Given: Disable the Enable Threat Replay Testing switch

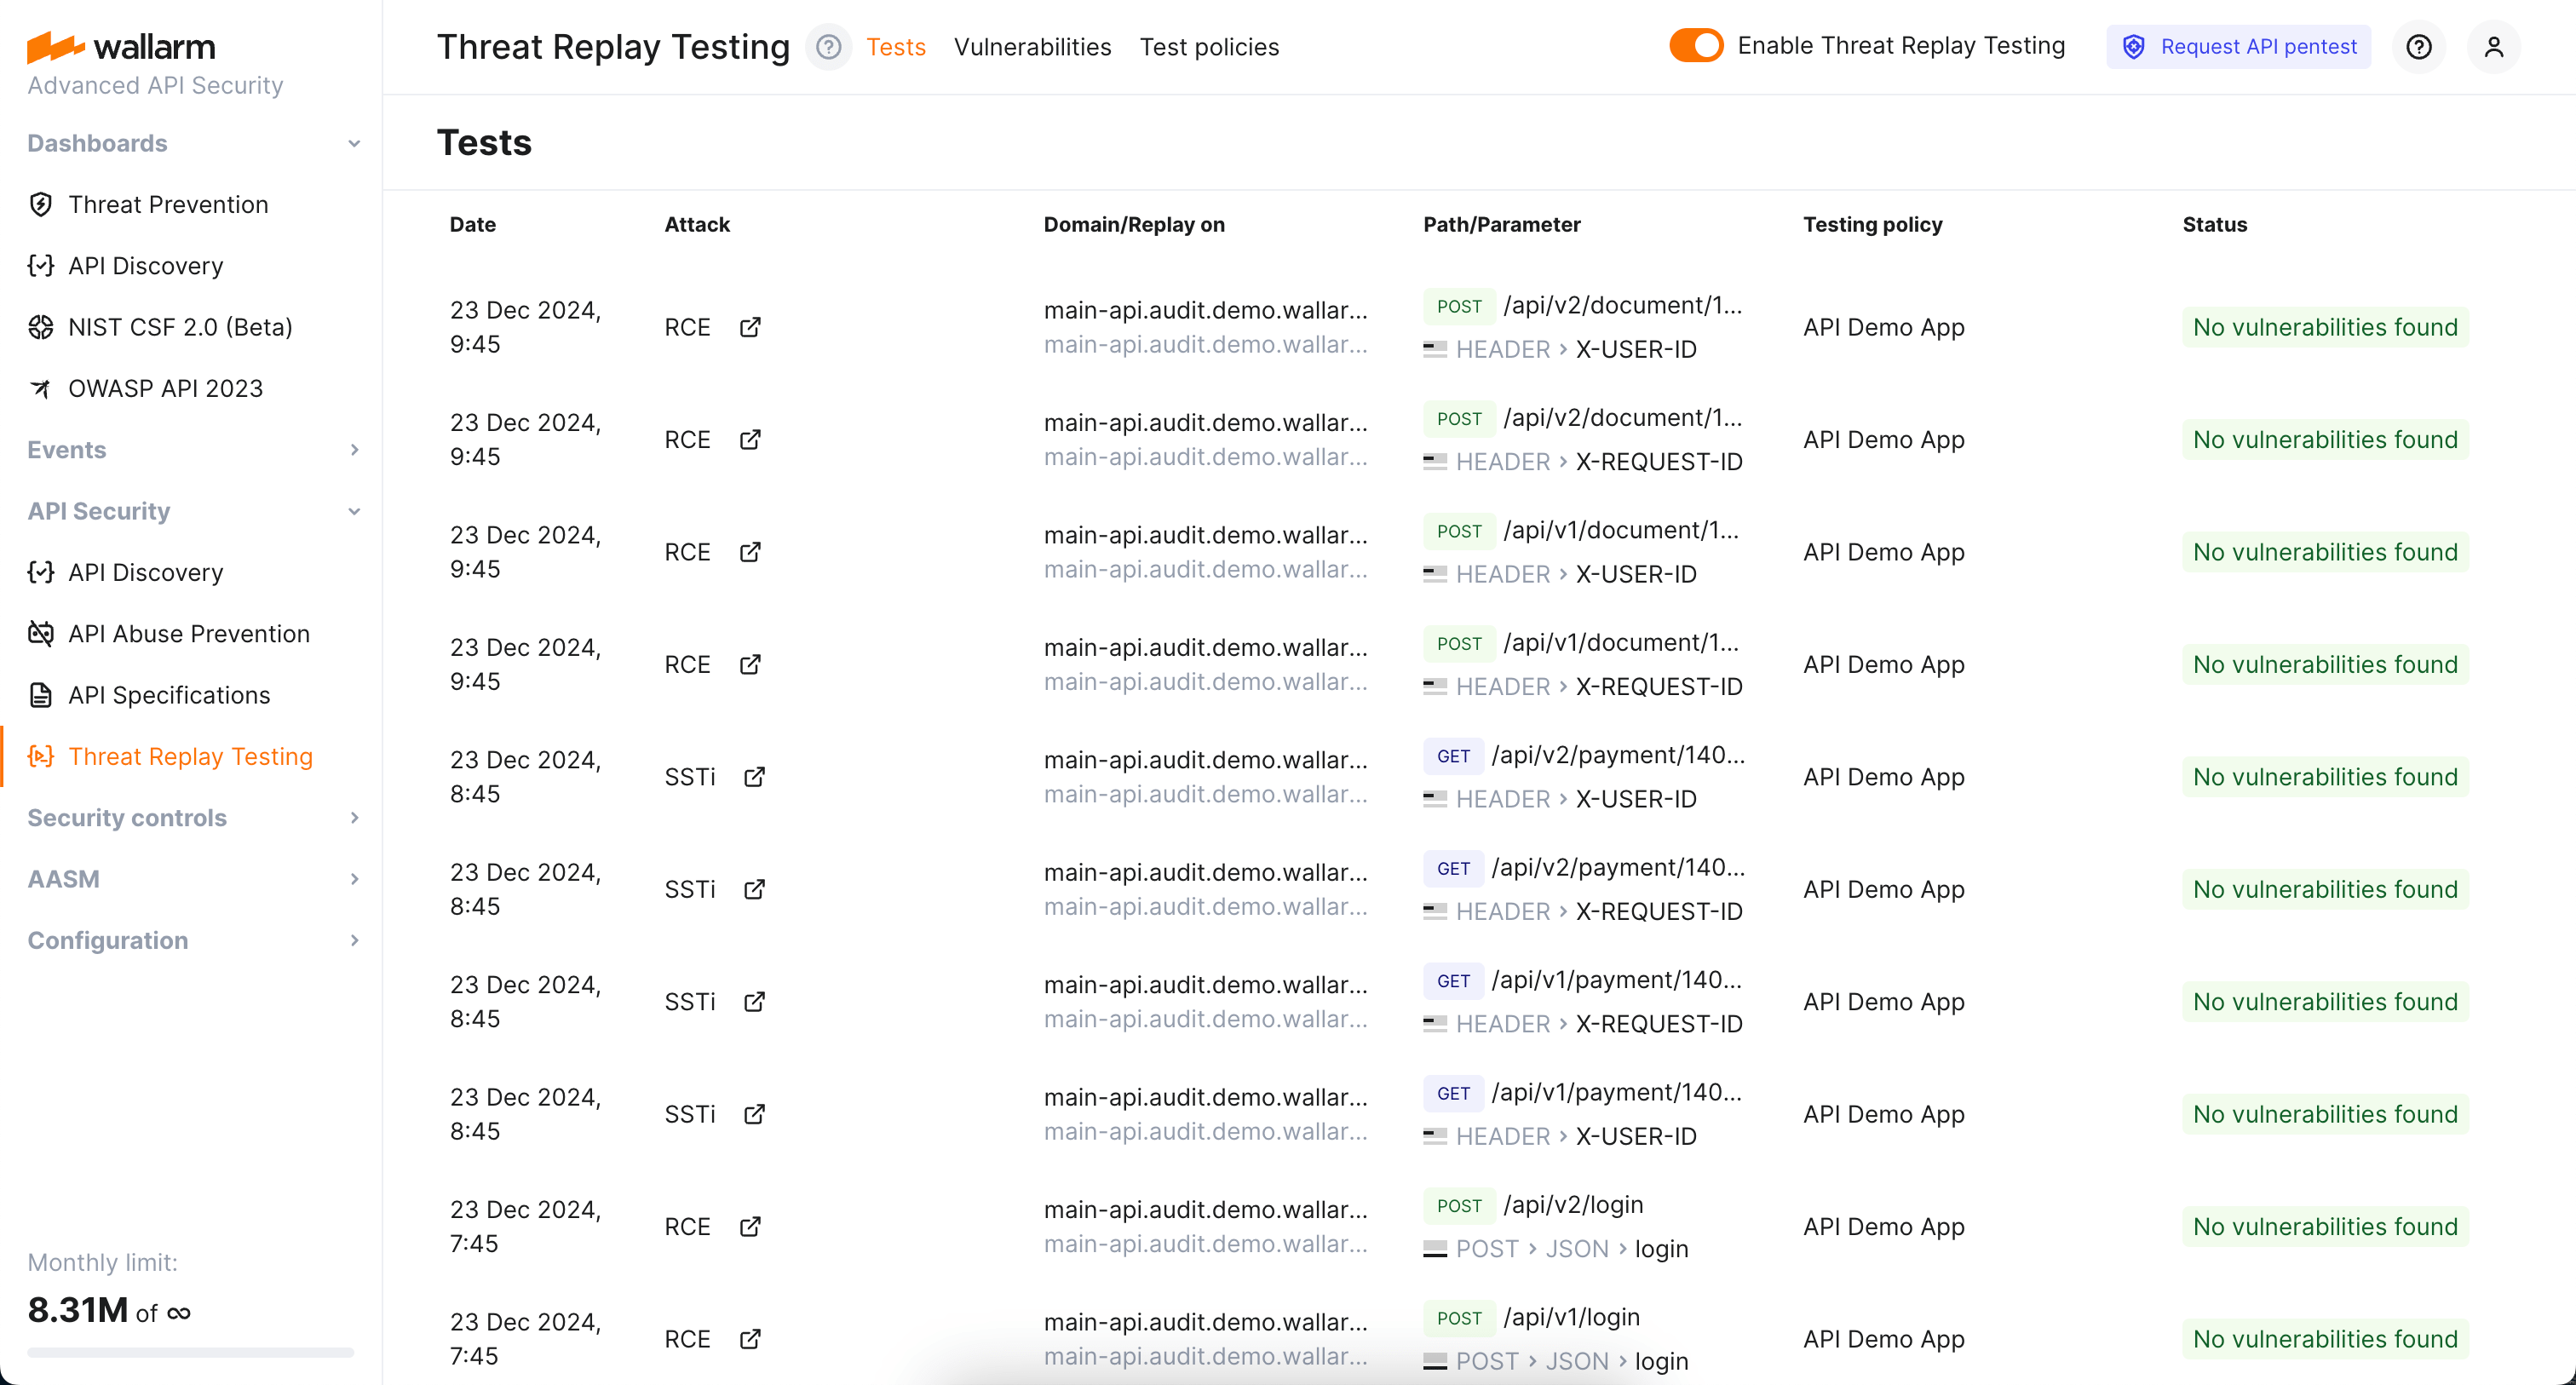Looking at the screenshot, I should [x=1696, y=46].
